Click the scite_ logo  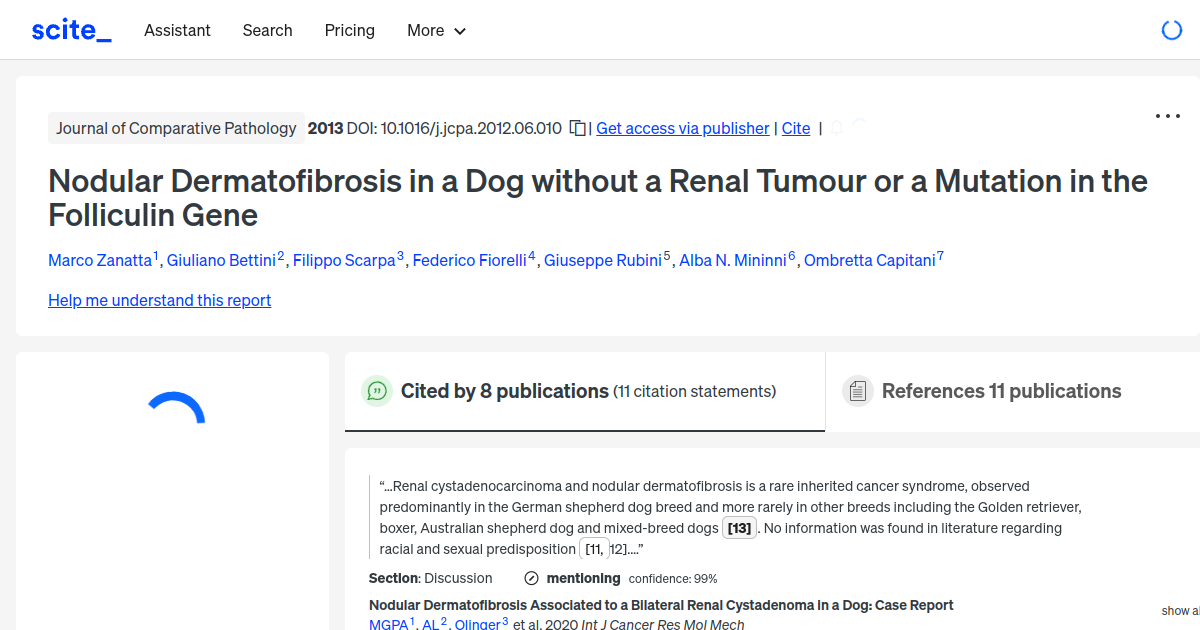click(x=70, y=29)
